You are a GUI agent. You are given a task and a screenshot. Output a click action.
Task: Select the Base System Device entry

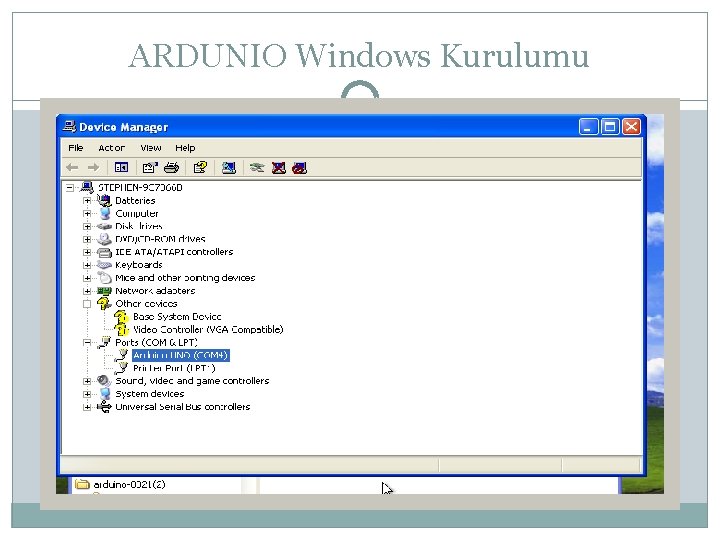(177, 316)
